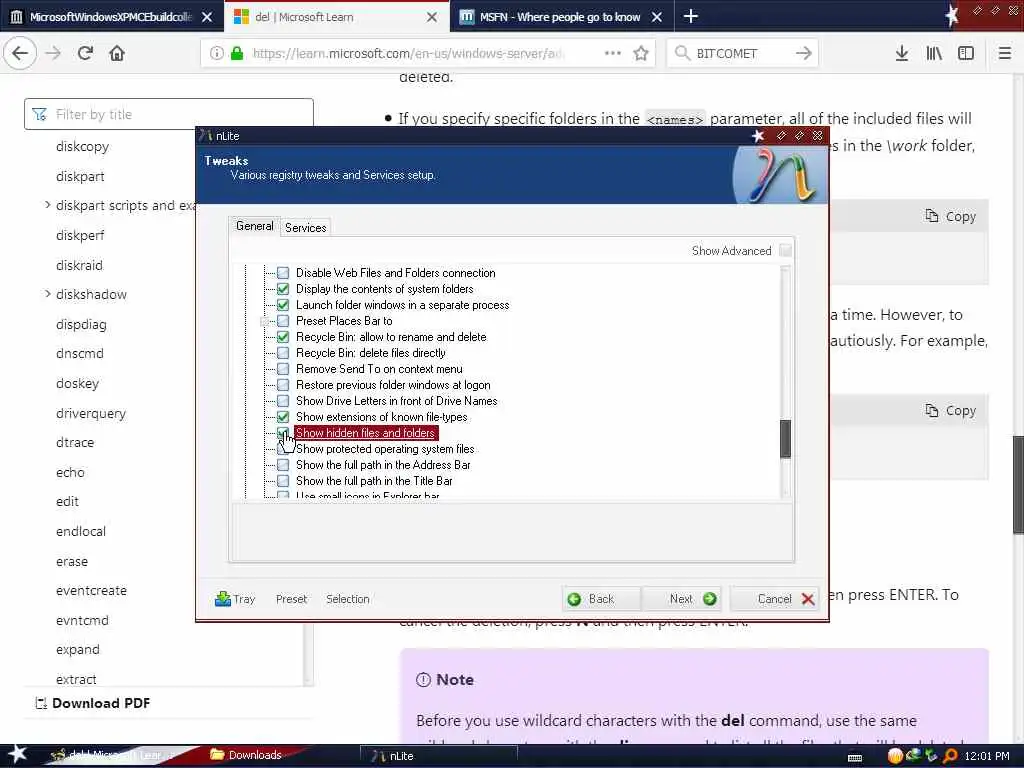Open the hamburger menu of the browser
This screenshot has height=768, width=1024.
tap(1005, 53)
